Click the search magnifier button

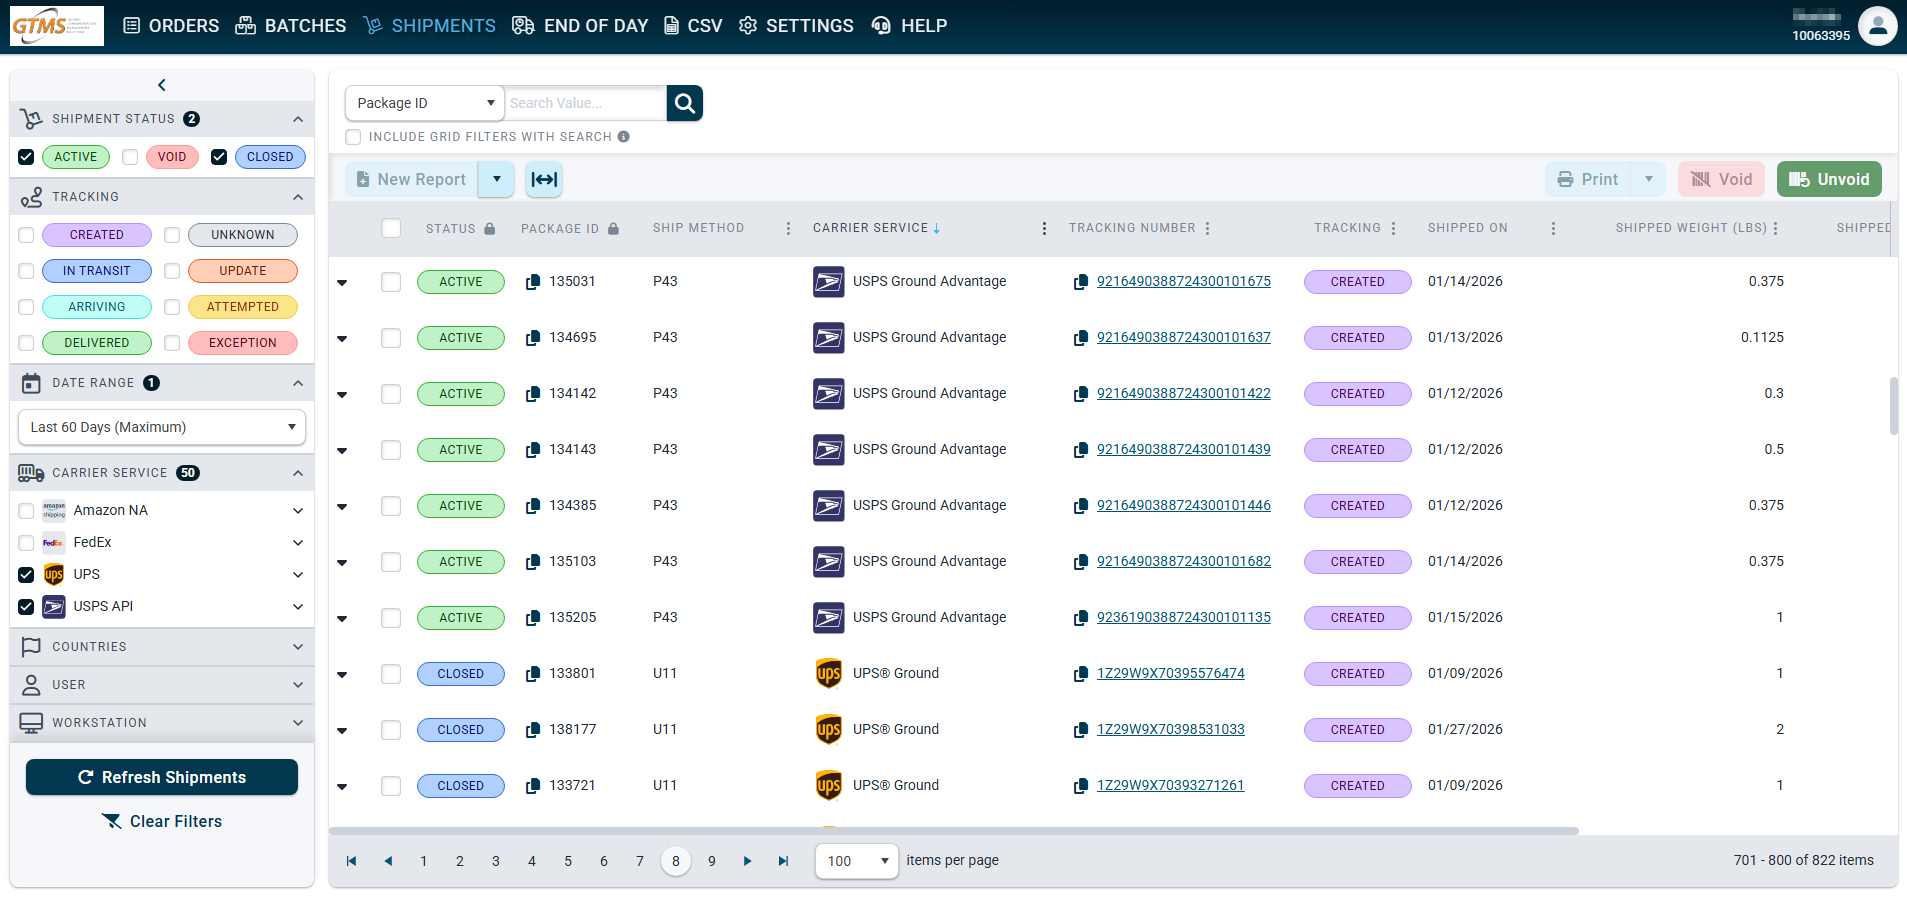click(684, 103)
